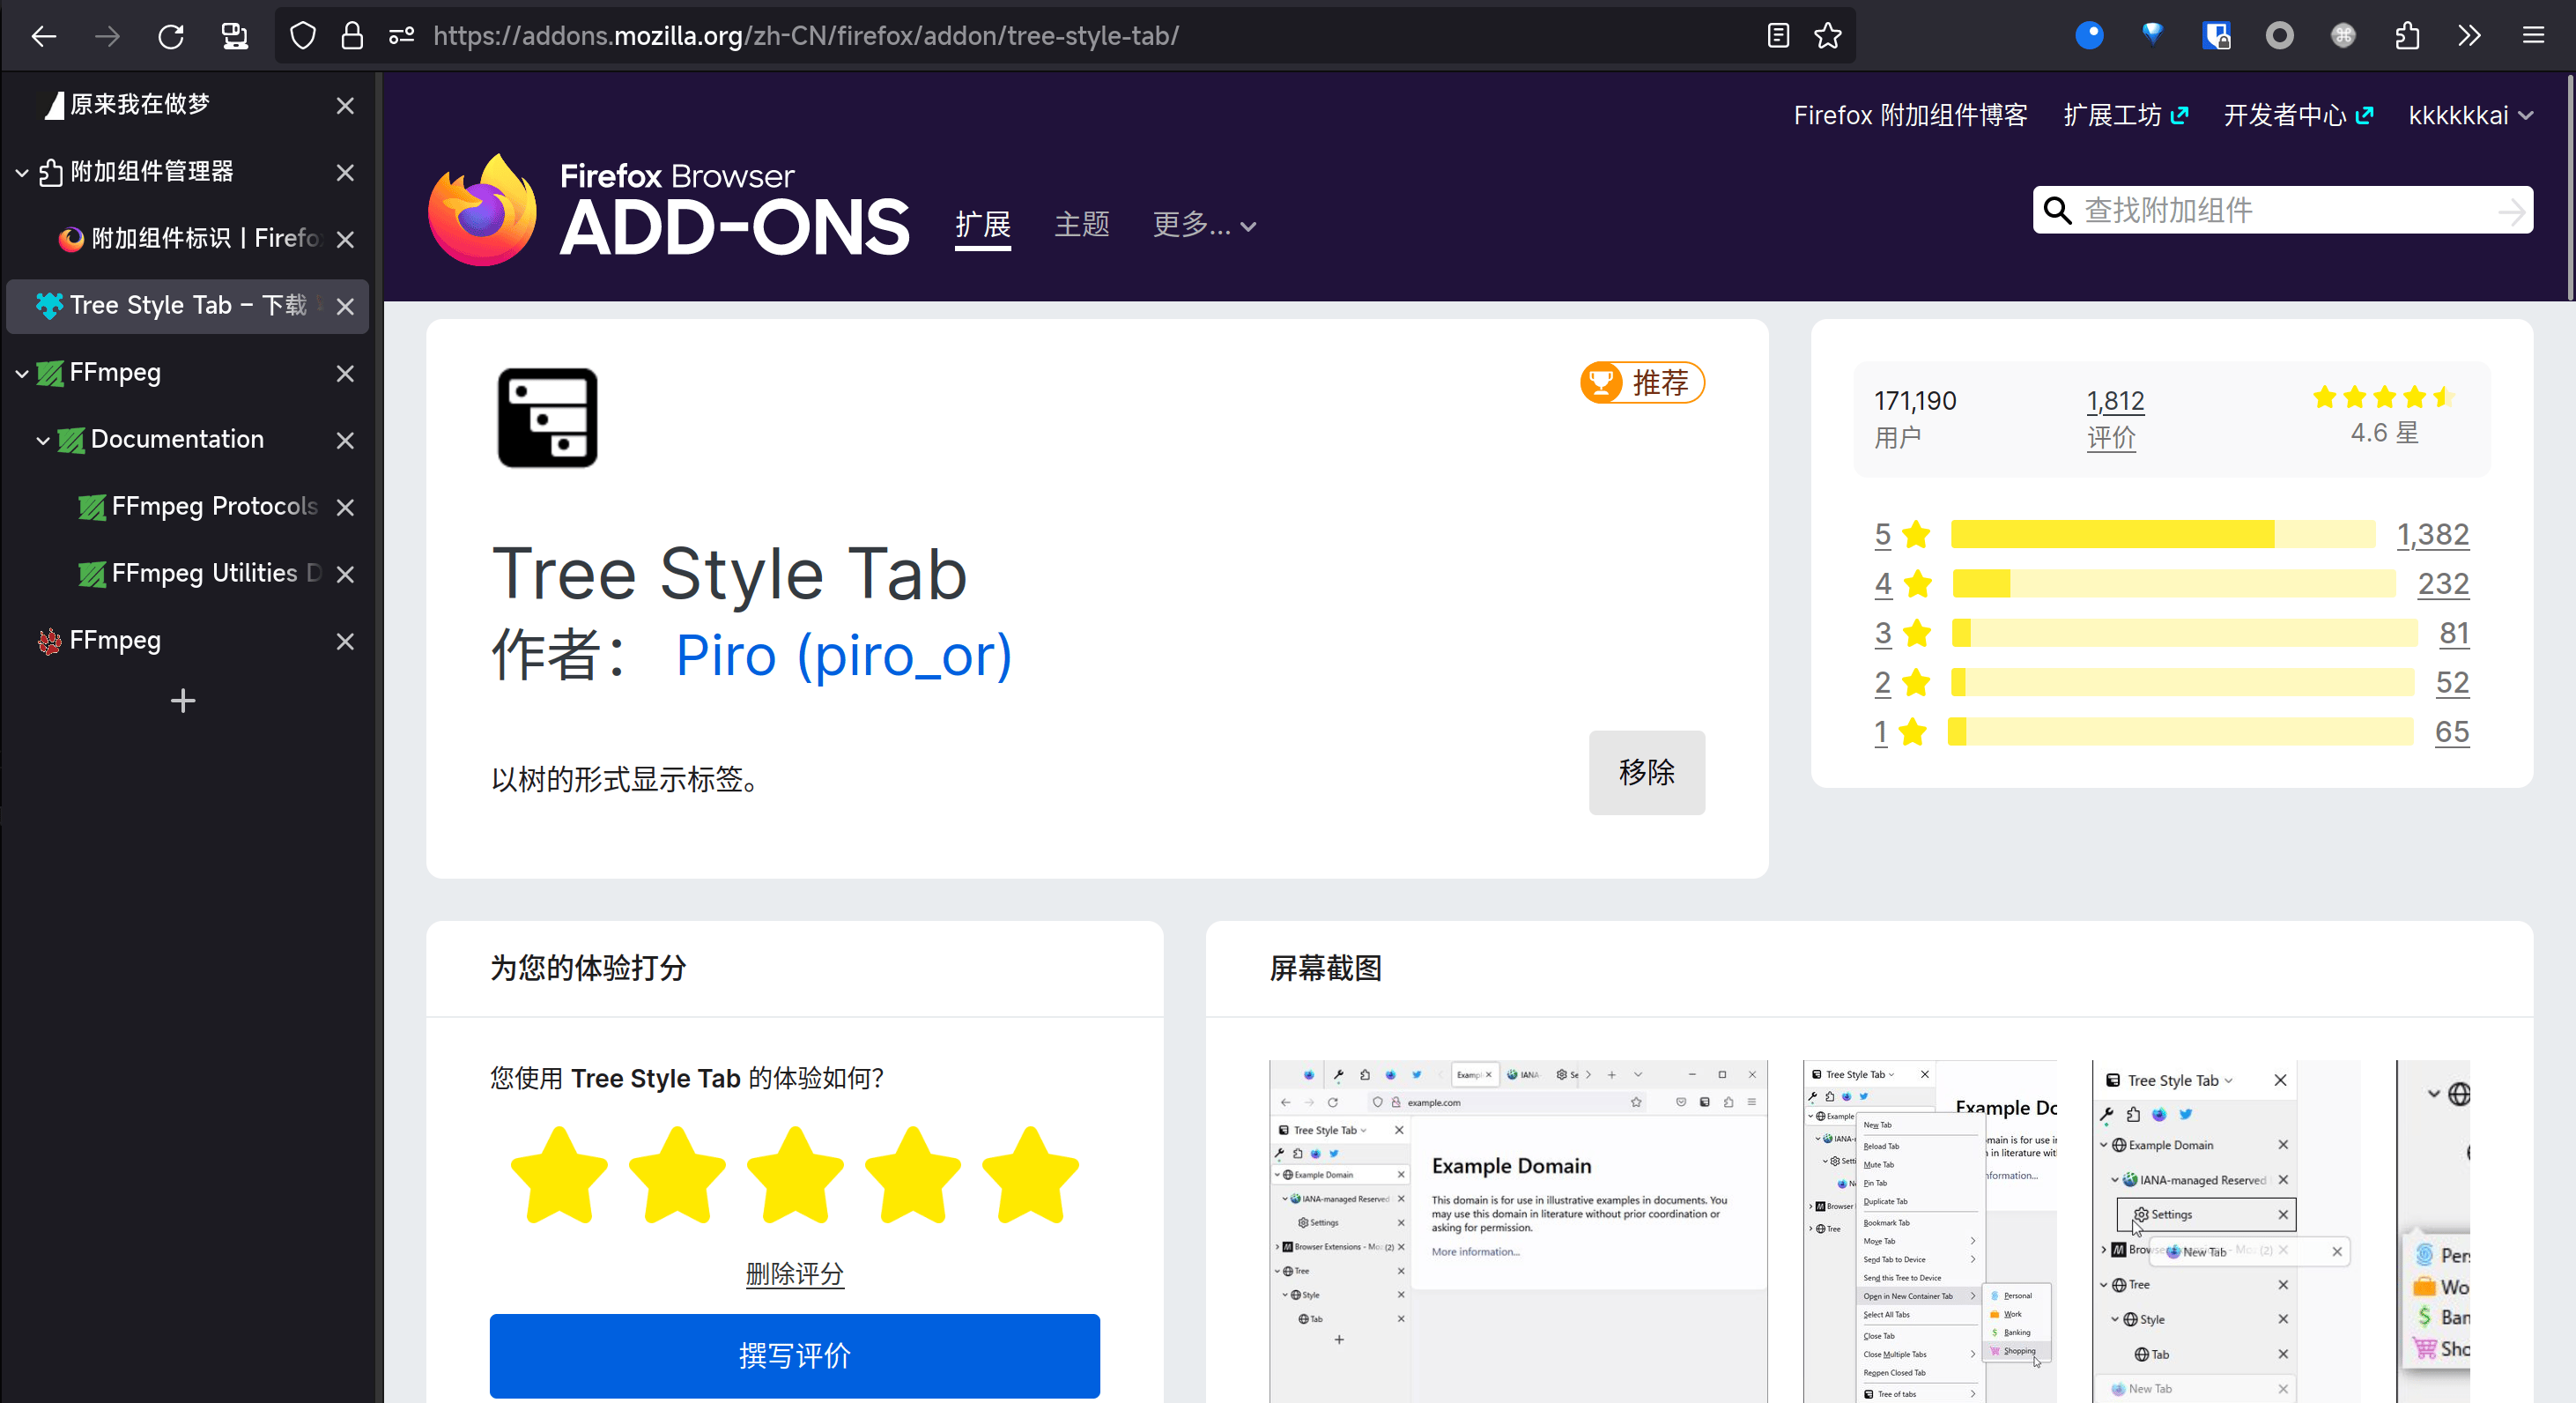Click the blue circle extension toolbar icon
This screenshot has height=1403, width=2576.
pyautogui.click(x=2089, y=36)
